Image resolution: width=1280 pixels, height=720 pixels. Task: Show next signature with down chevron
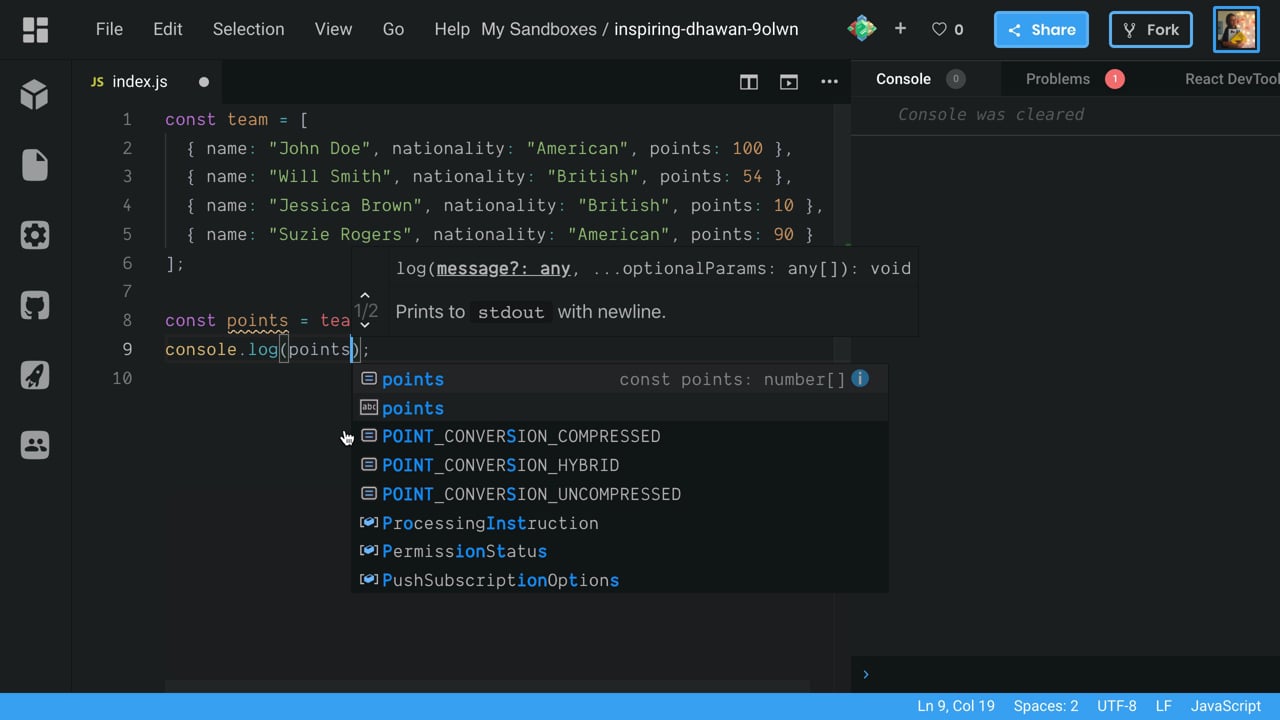pos(365,324)
